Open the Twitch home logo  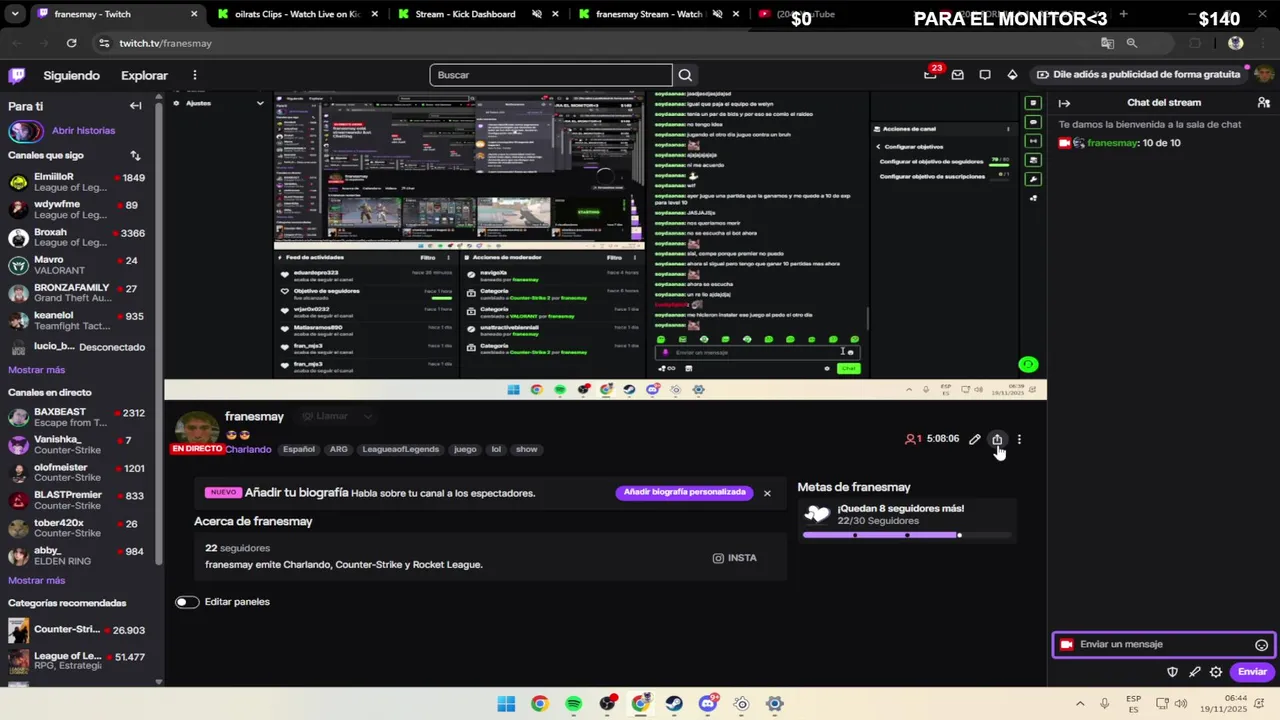click(x=16, y=75)
